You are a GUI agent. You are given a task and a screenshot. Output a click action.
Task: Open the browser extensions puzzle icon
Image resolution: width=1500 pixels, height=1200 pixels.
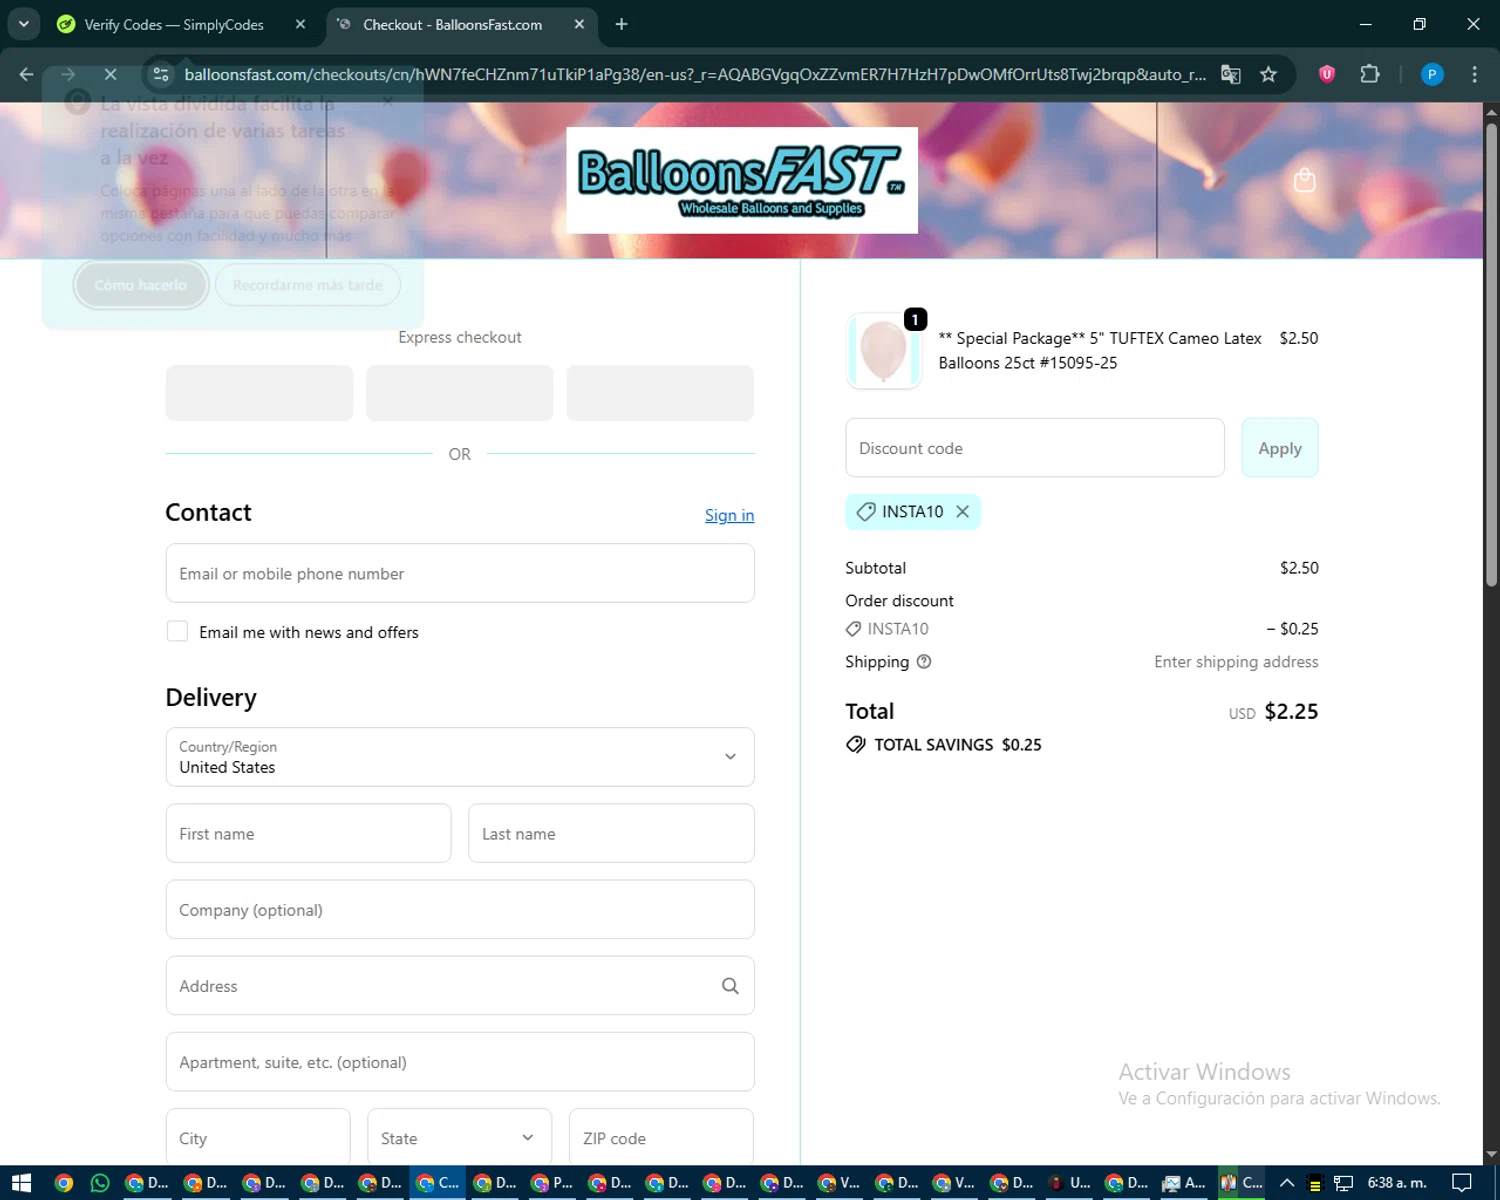click(x=1370, y=74)
